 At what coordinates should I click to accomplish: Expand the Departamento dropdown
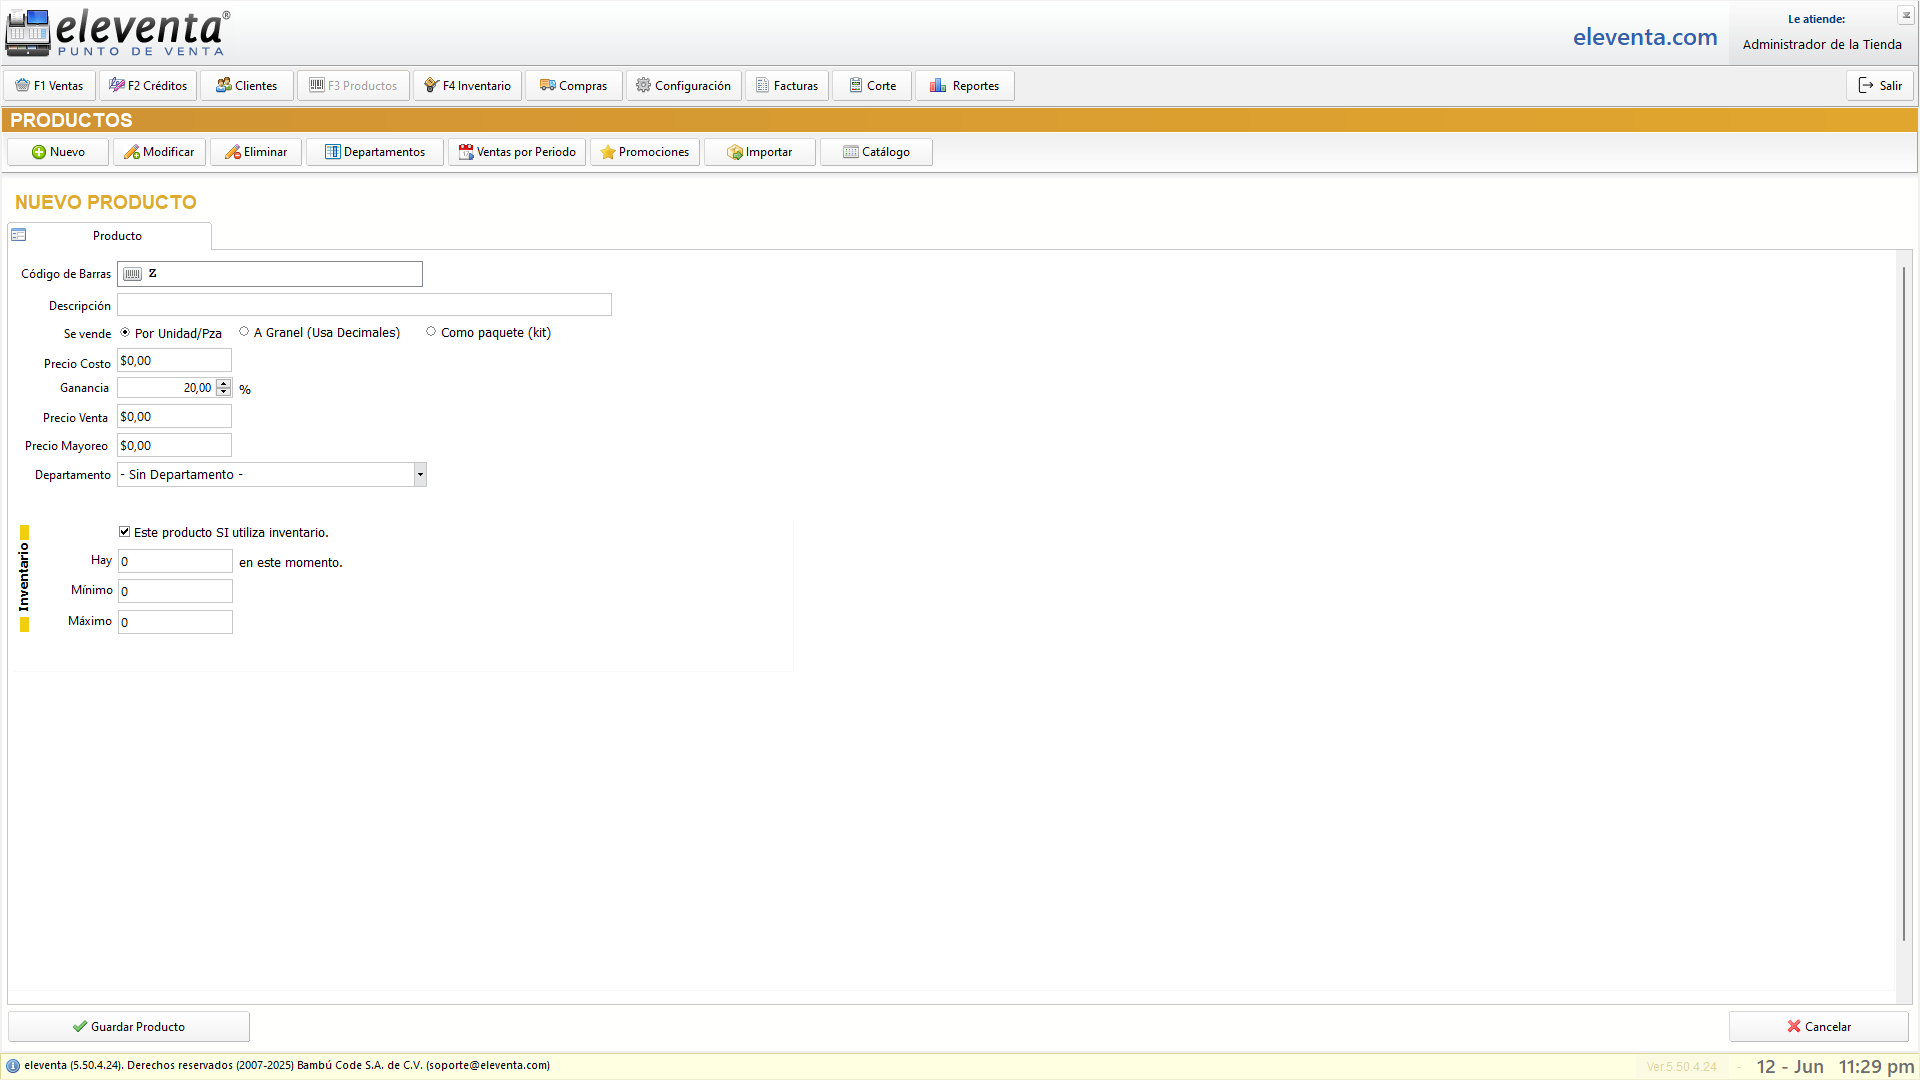coord(420,475)
